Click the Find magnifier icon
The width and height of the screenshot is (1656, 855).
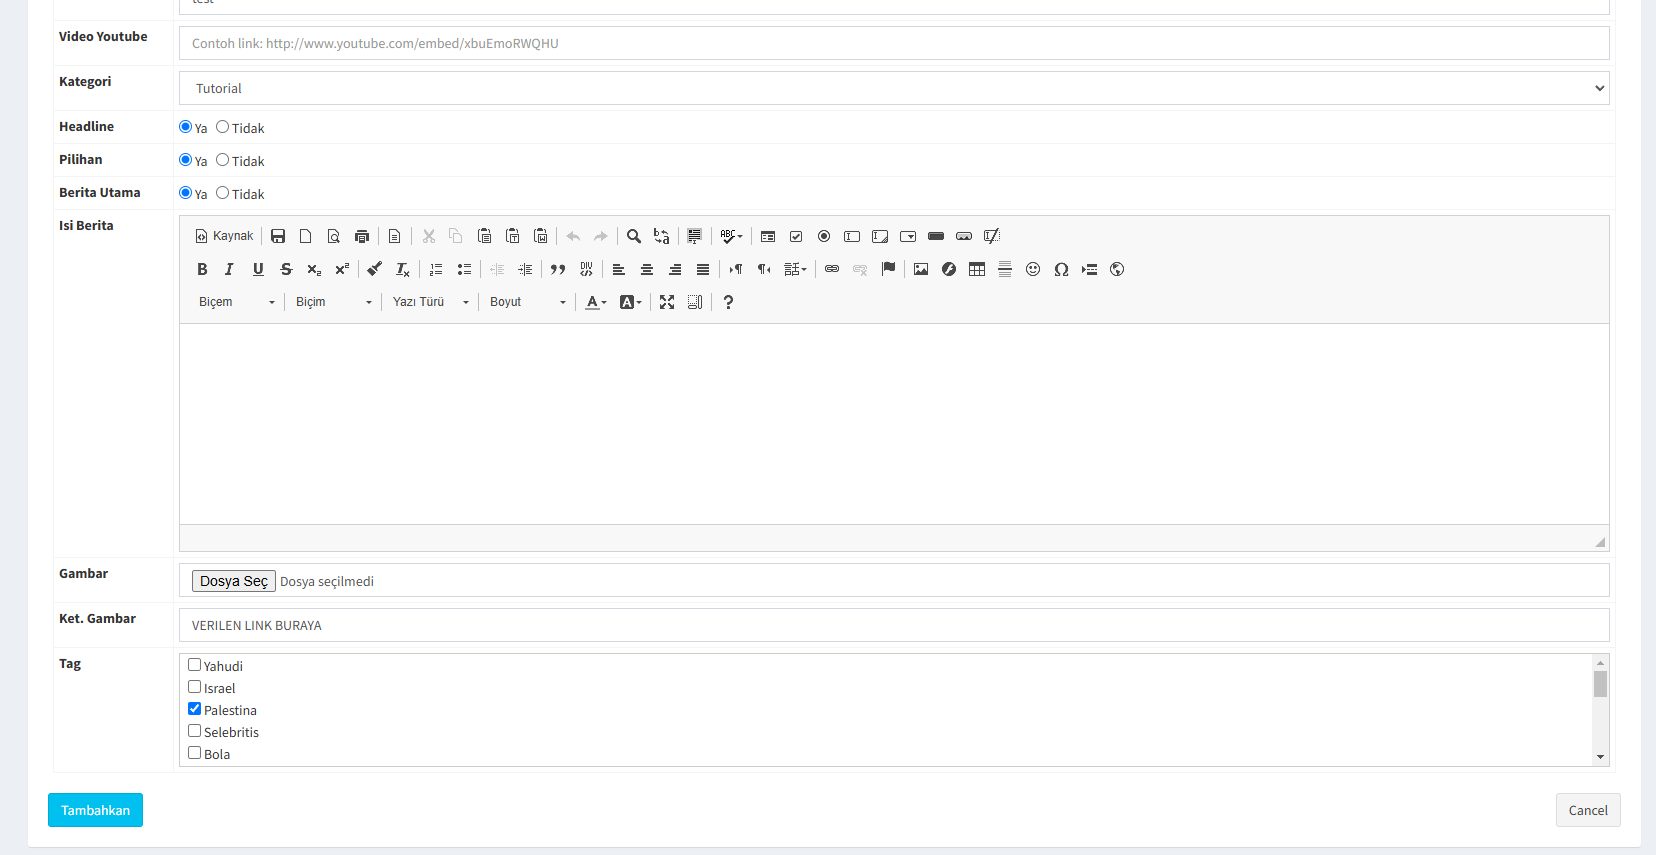634,236
